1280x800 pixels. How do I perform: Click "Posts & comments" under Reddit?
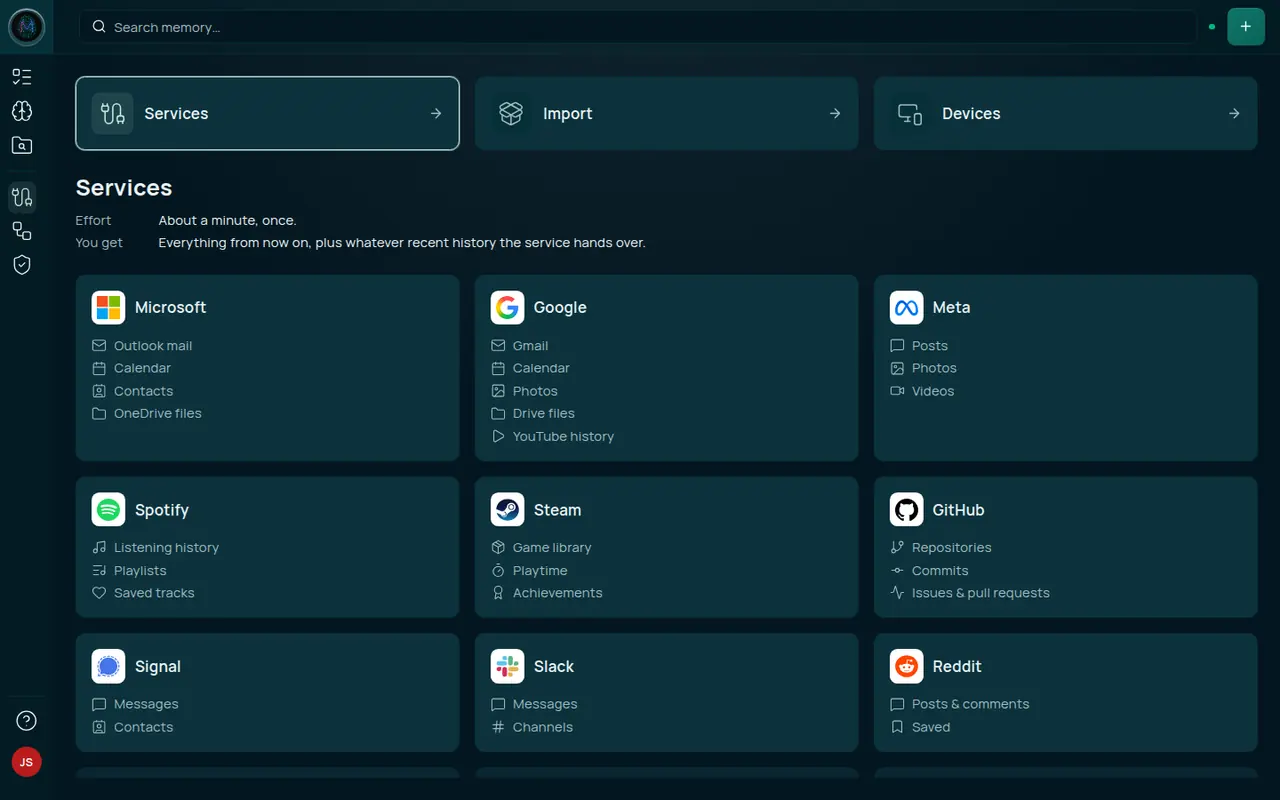971,704
